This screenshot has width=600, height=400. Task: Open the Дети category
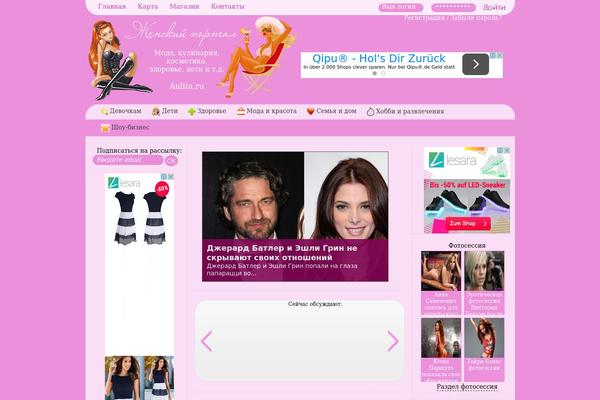[x=170, y=111]
